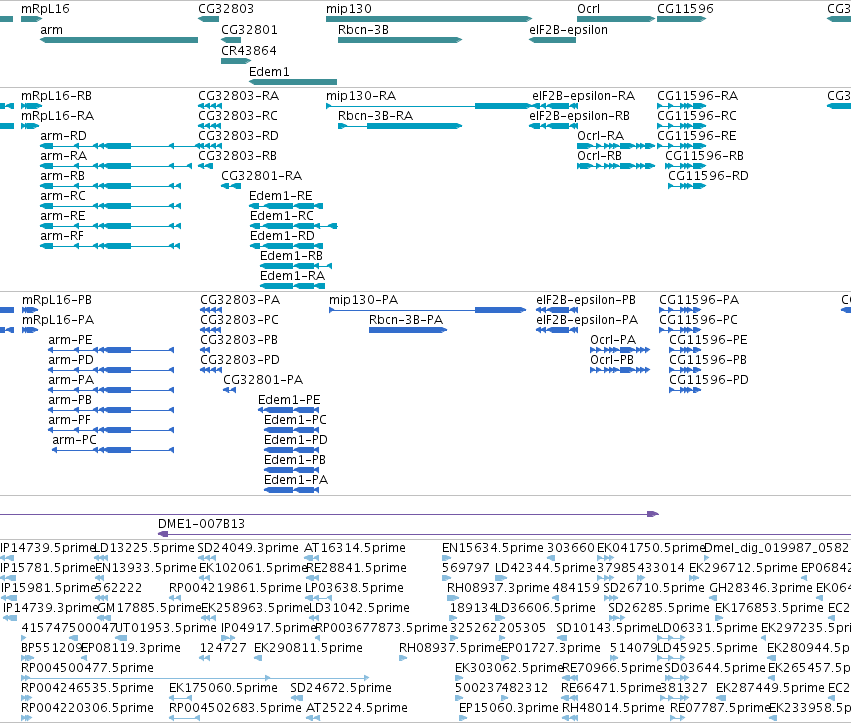Click transcript arm-RF

coord(110,246)
